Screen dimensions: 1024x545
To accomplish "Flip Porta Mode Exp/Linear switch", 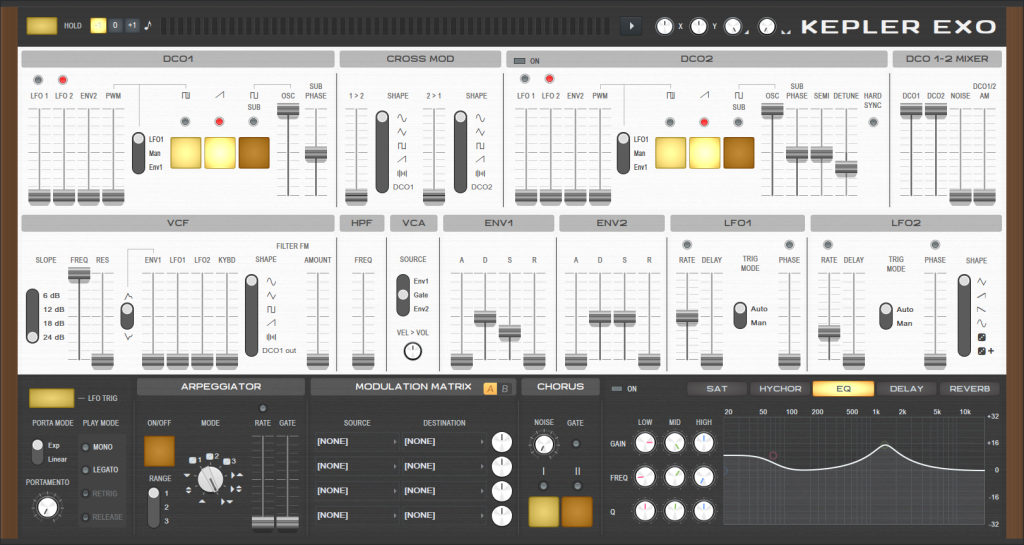I will click(x=37, y=452).
